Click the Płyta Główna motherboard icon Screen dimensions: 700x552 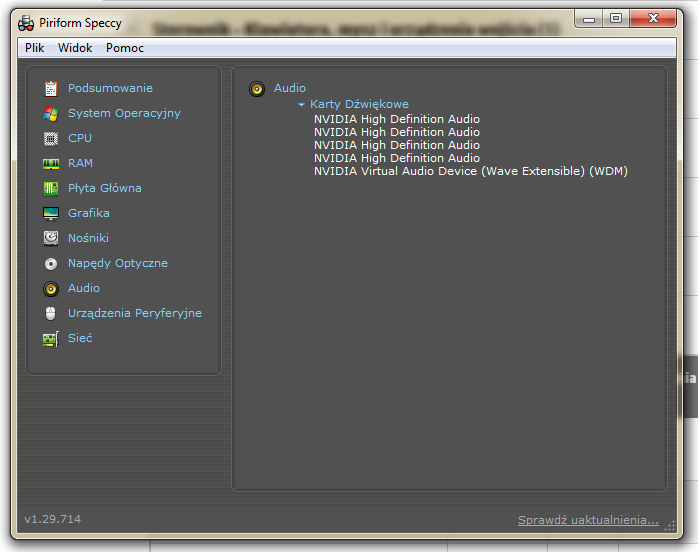pyautogui.click(x=51, y=188)
